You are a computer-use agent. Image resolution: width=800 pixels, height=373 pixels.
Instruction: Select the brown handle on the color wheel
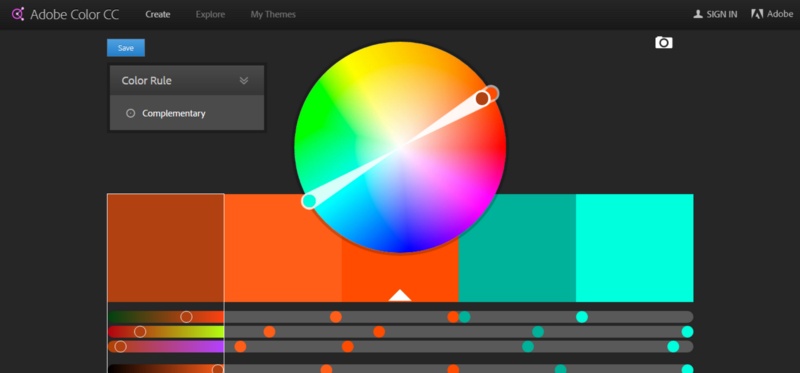pos(482,98)
